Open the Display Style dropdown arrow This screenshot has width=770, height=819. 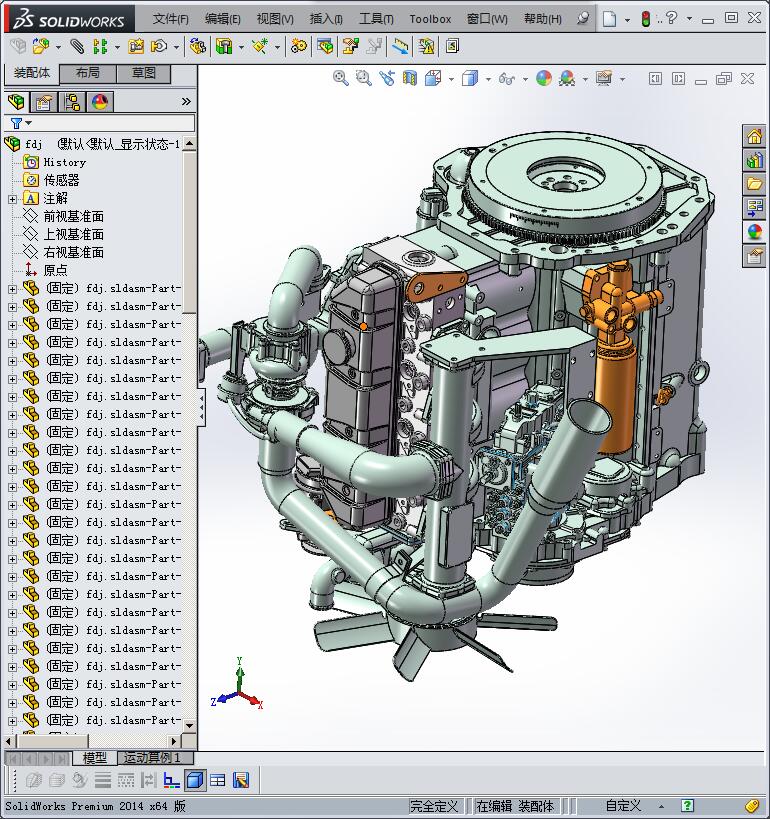(488, 79)
